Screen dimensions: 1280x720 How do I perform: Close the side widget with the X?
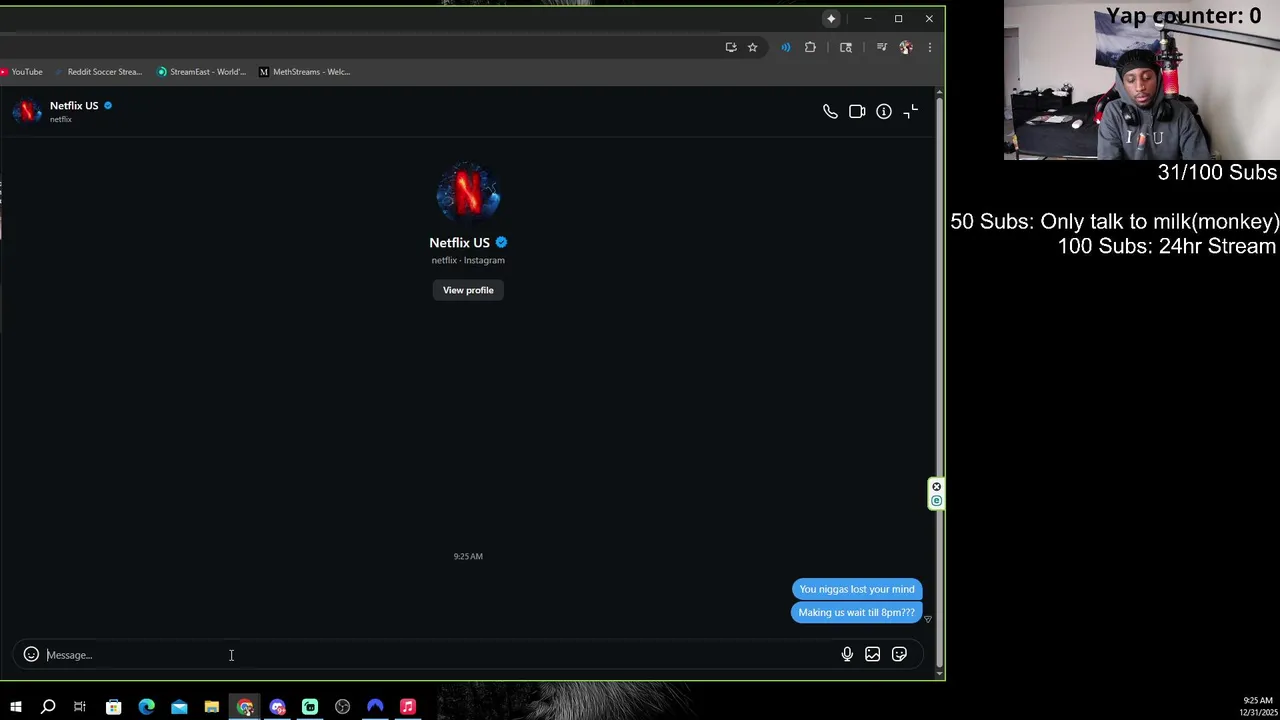936,487
